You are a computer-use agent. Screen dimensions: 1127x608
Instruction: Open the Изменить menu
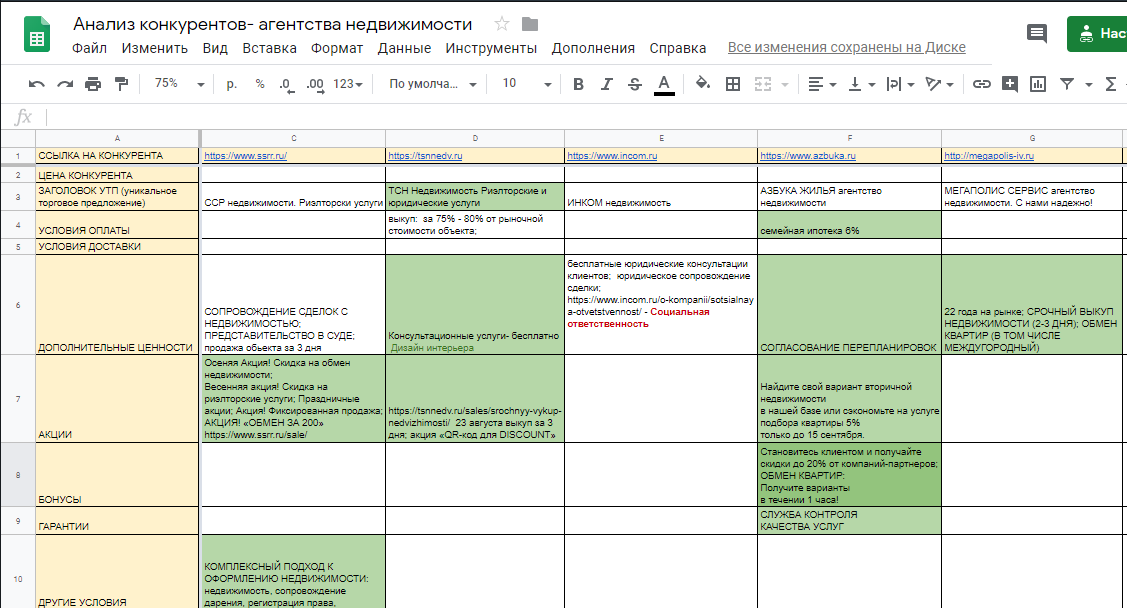155,48
